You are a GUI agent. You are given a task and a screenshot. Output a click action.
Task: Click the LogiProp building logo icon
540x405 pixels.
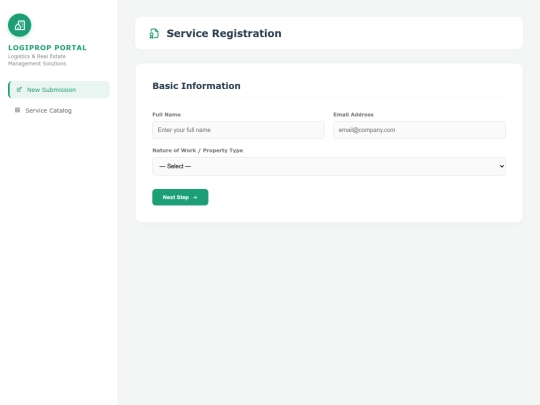(x=20, y=25)
